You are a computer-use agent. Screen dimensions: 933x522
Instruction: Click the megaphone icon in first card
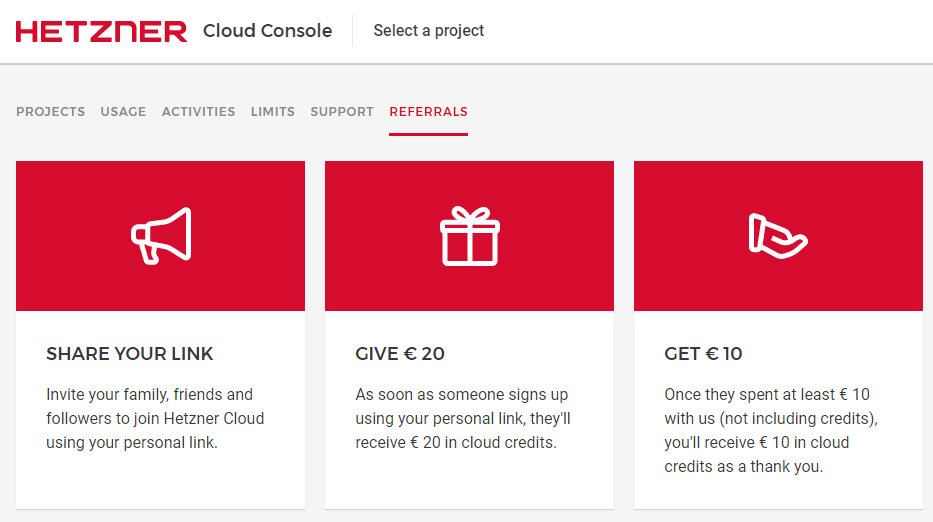click(161, 236)
